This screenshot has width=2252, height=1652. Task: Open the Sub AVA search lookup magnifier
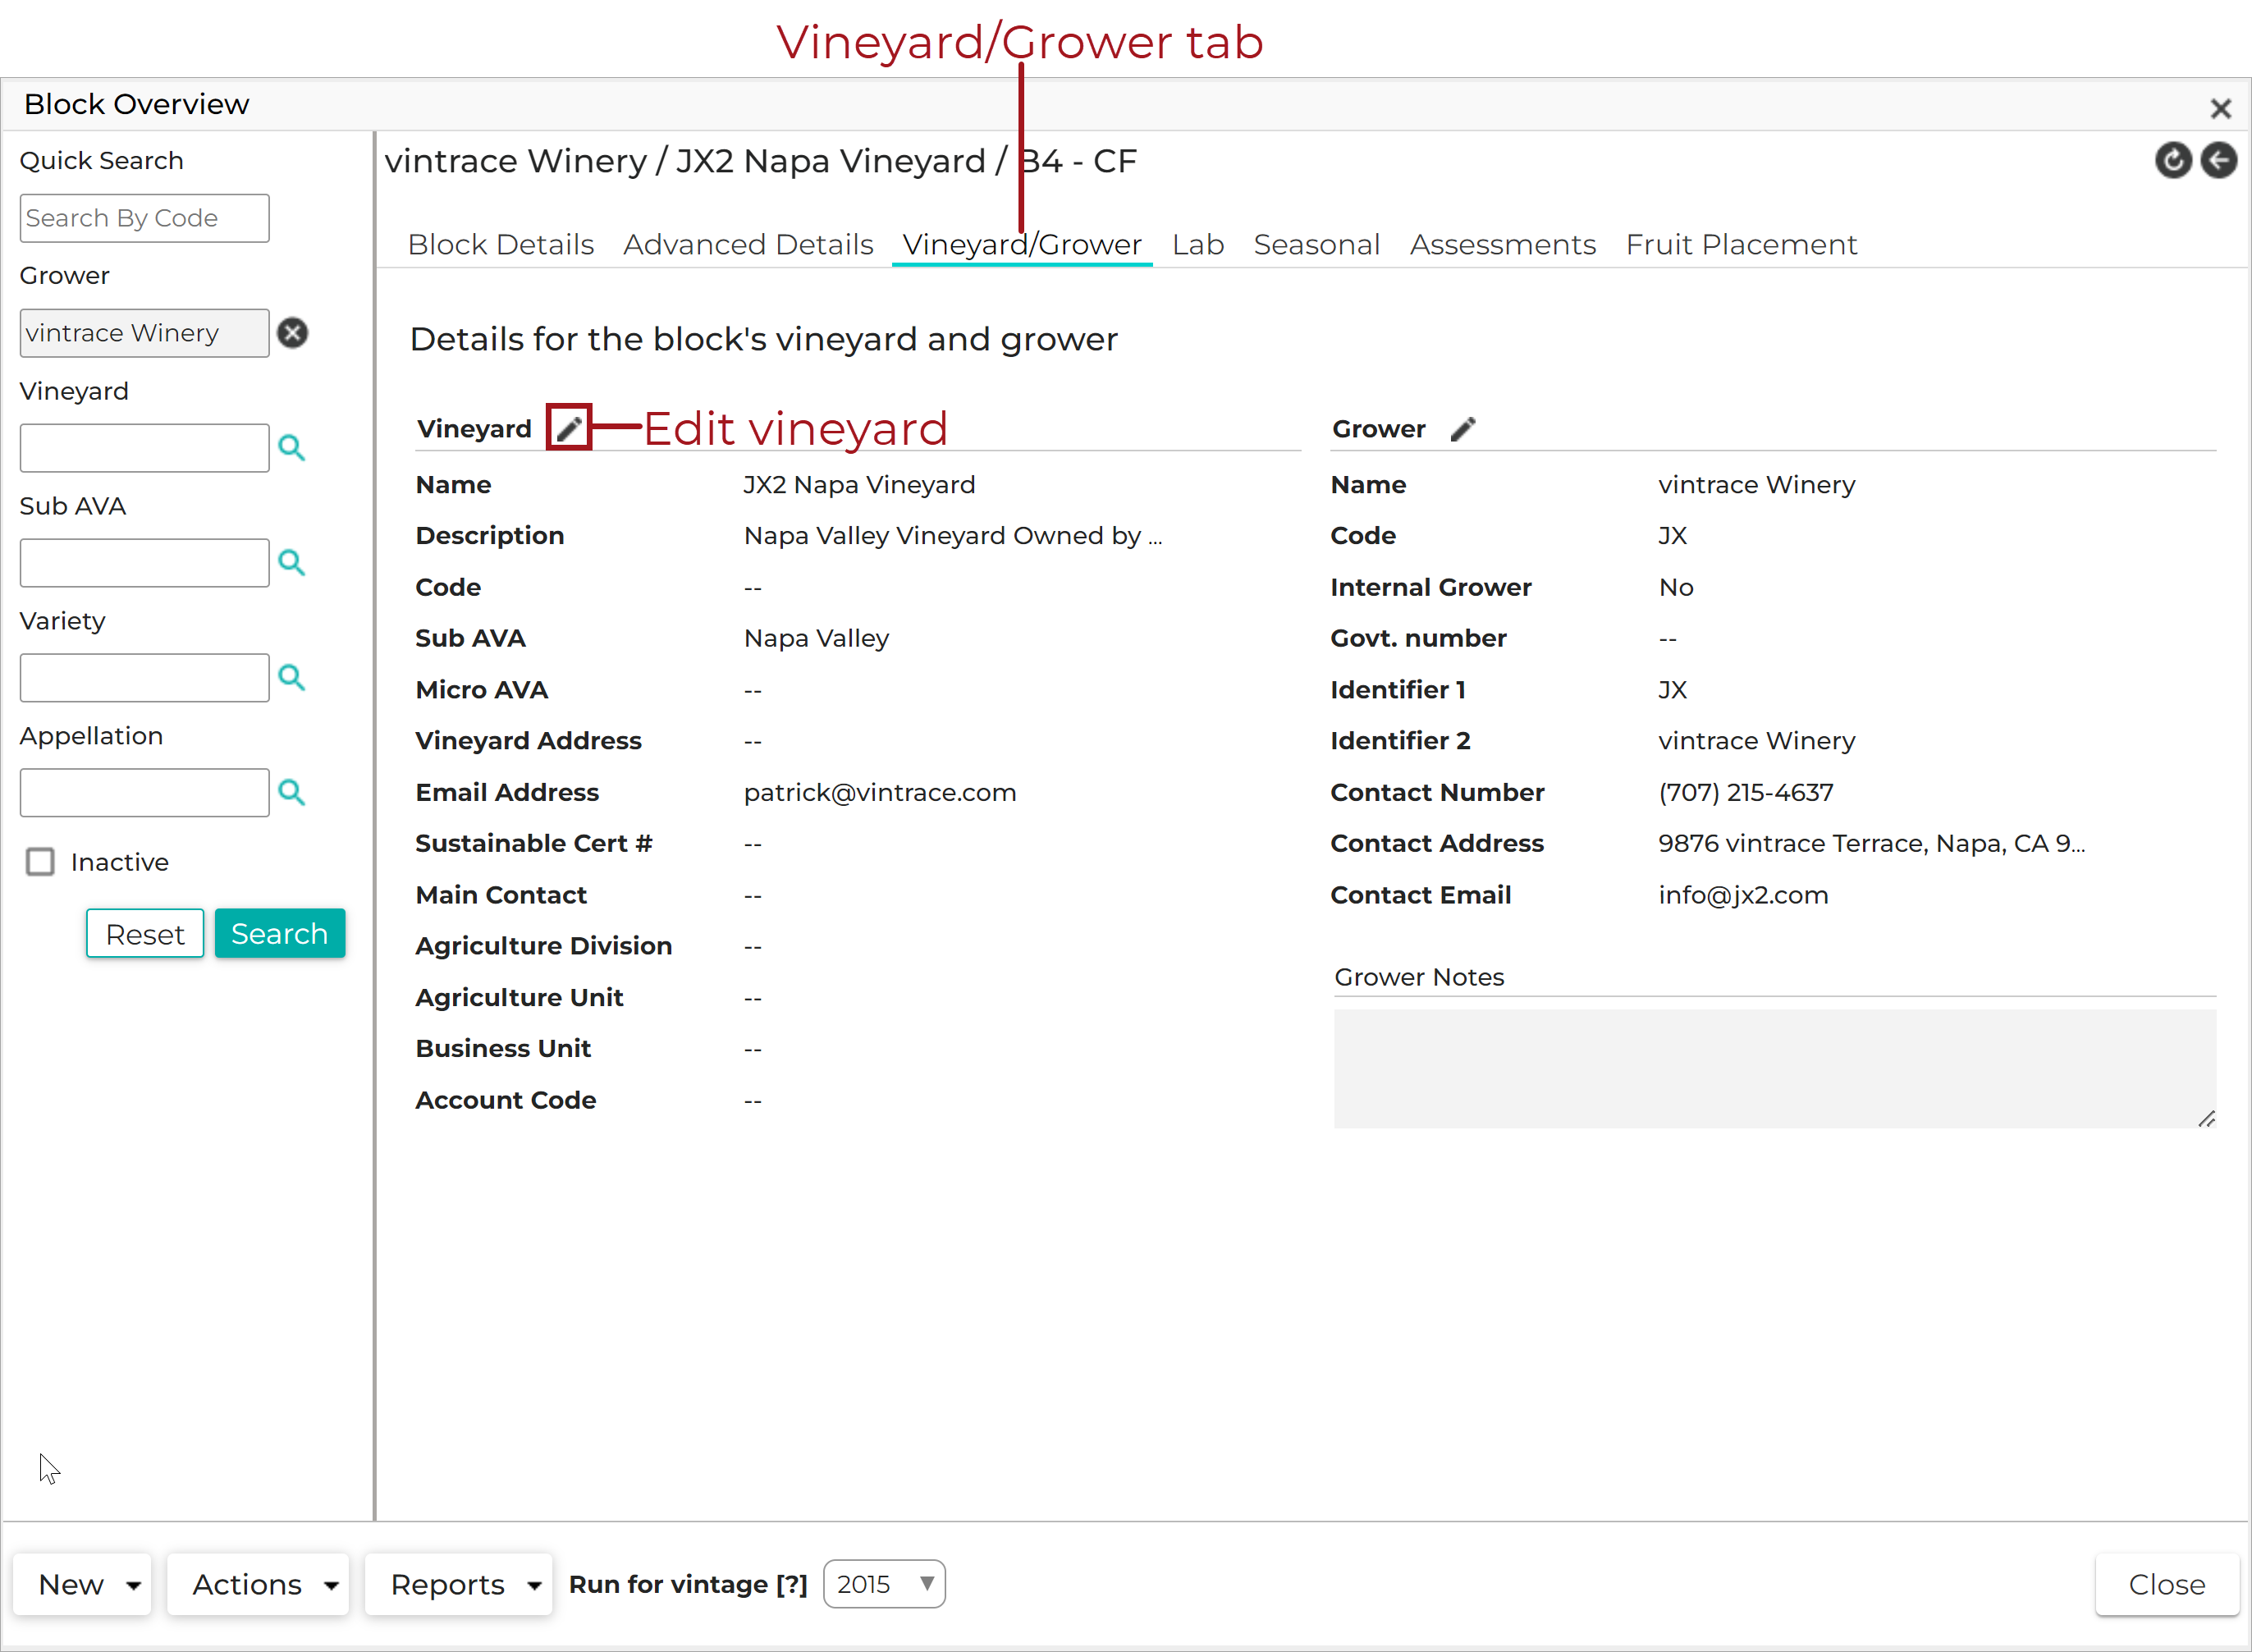point(291,562)
